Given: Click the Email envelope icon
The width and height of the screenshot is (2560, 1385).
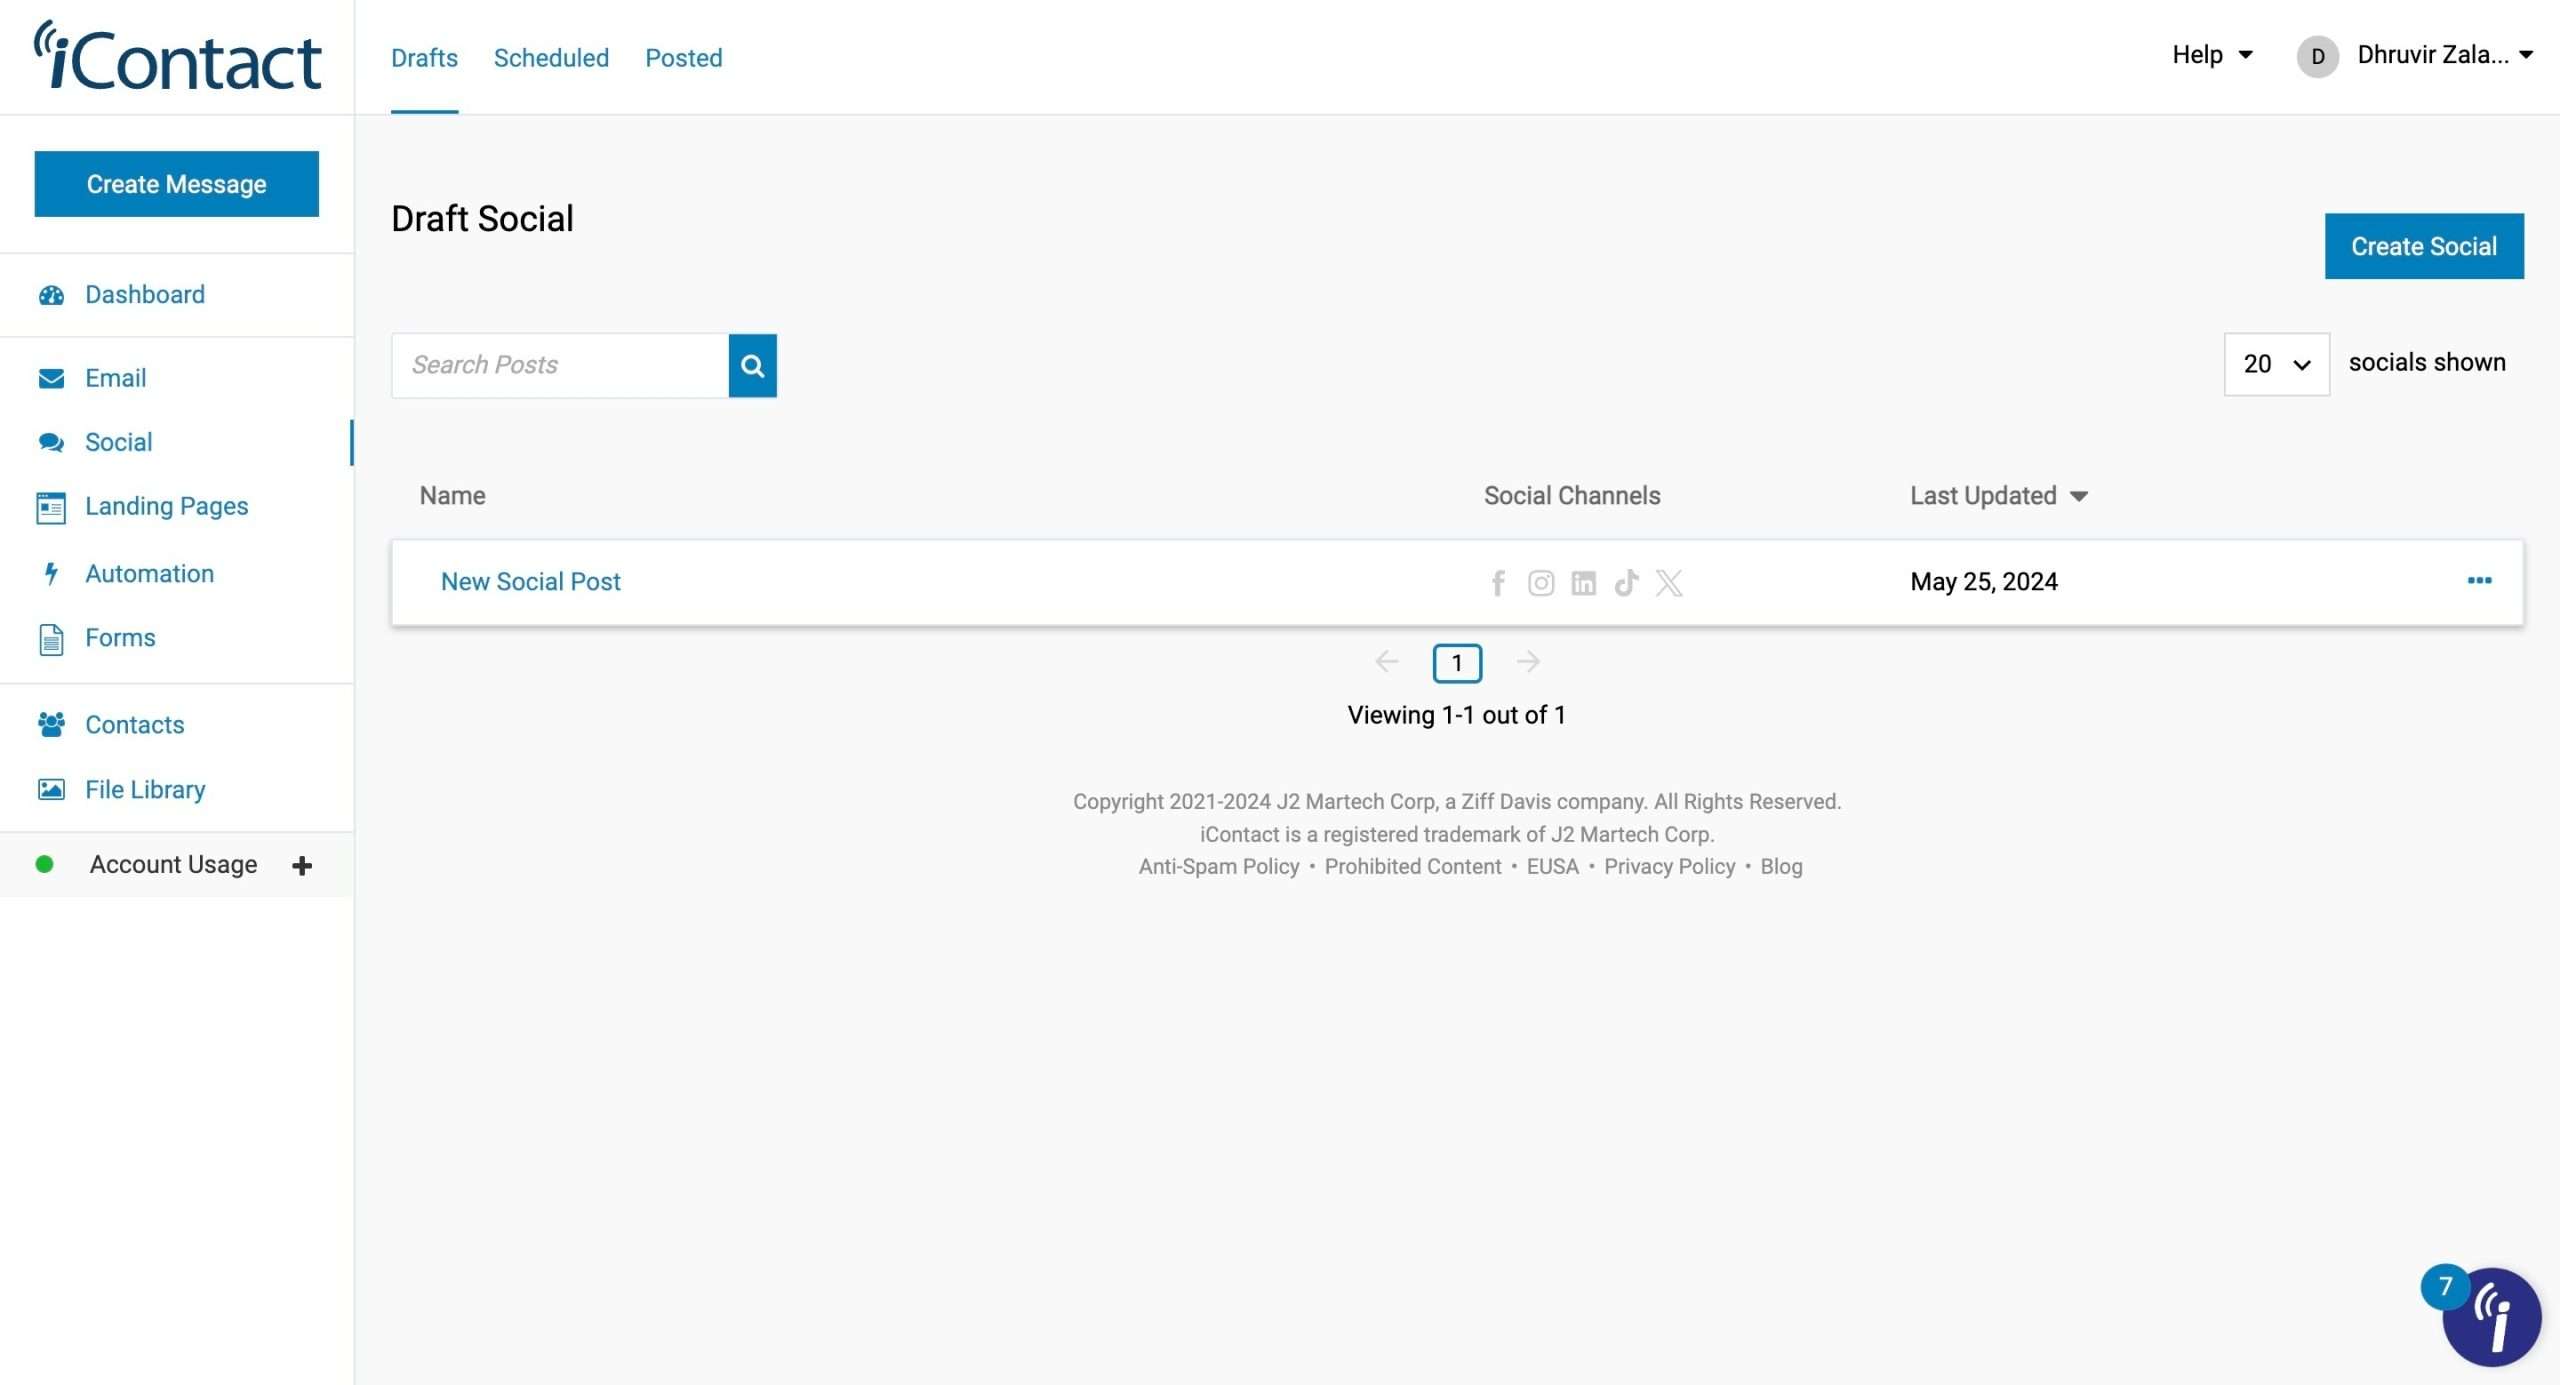Looking at the screenshot, I should tap(51, 378).
